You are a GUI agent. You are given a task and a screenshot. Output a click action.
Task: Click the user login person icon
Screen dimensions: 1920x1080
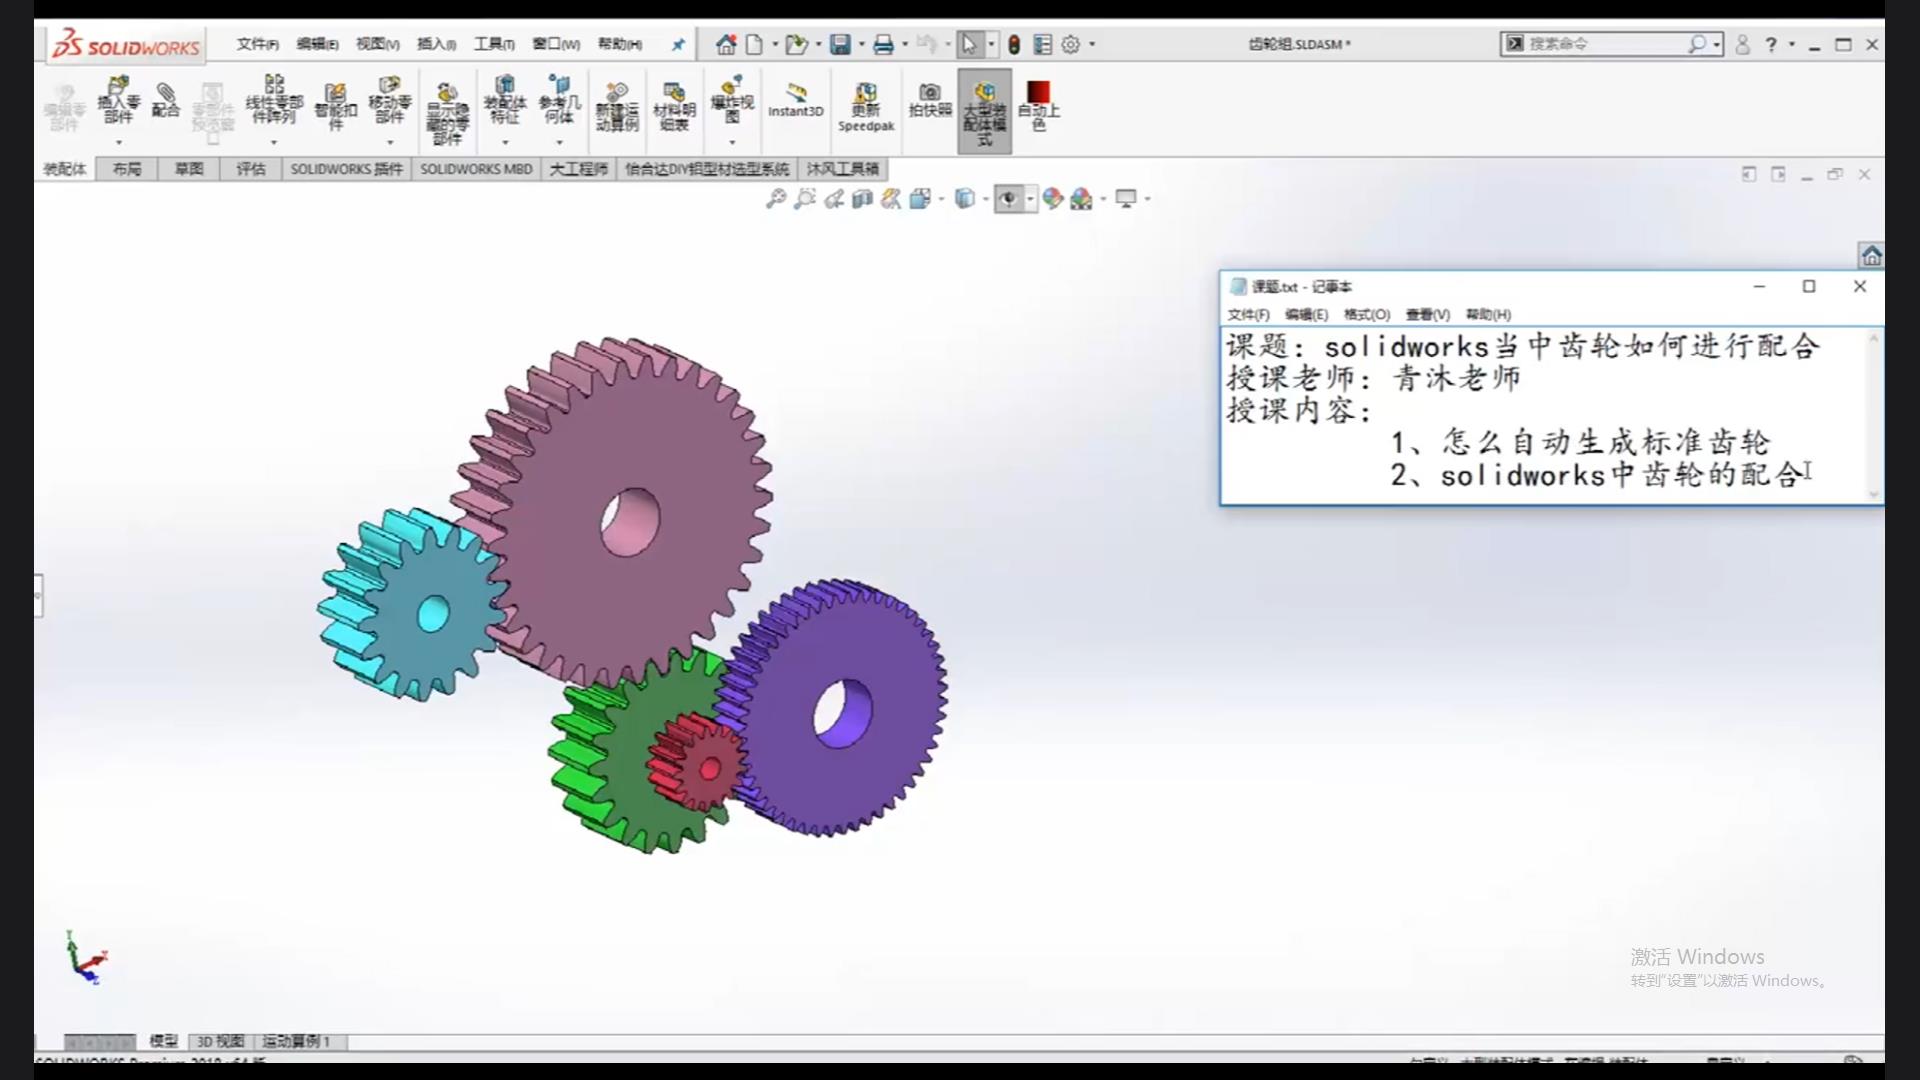coord(1743,44)
